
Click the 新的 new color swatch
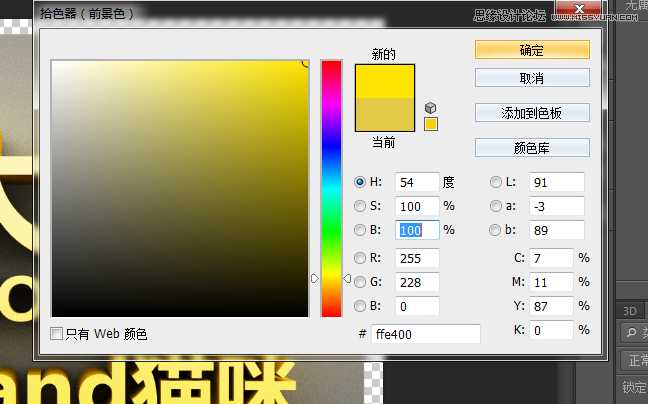click(384, 82)
